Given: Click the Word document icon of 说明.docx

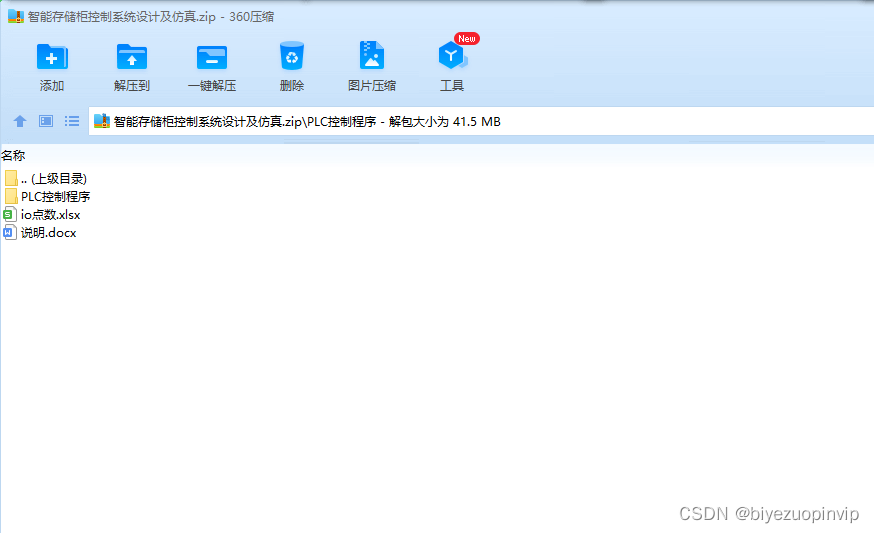Looking at the screenshot, I should click(10, 233).
